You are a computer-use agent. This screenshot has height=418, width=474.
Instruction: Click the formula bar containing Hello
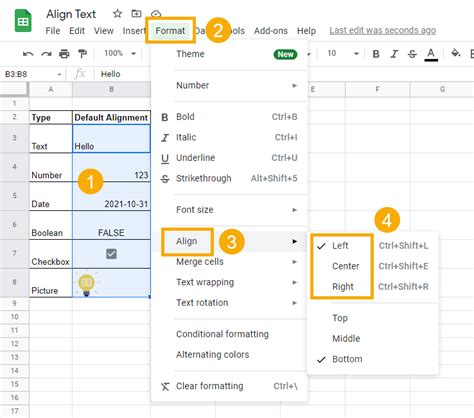pyautogui.click(x=125, y=74)
